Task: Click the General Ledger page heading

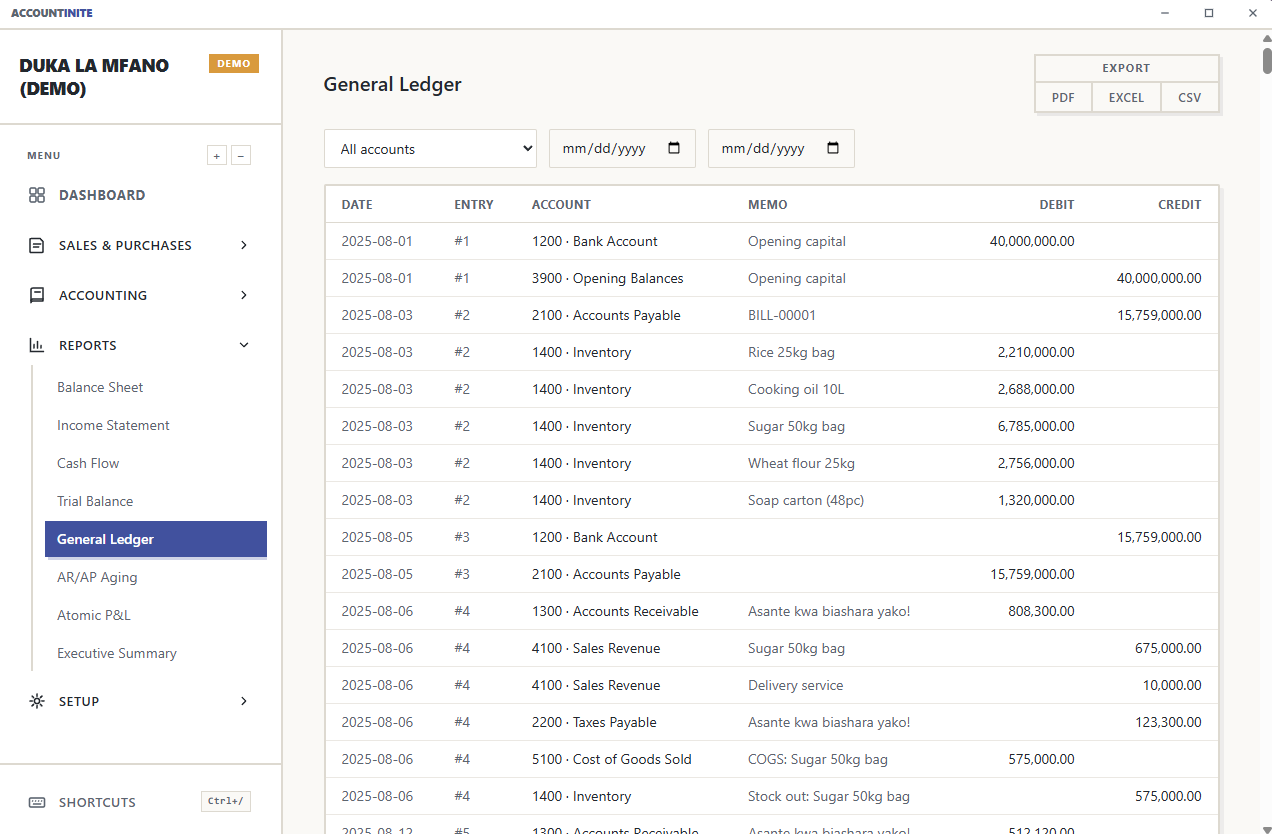Action: coord(392,84)
